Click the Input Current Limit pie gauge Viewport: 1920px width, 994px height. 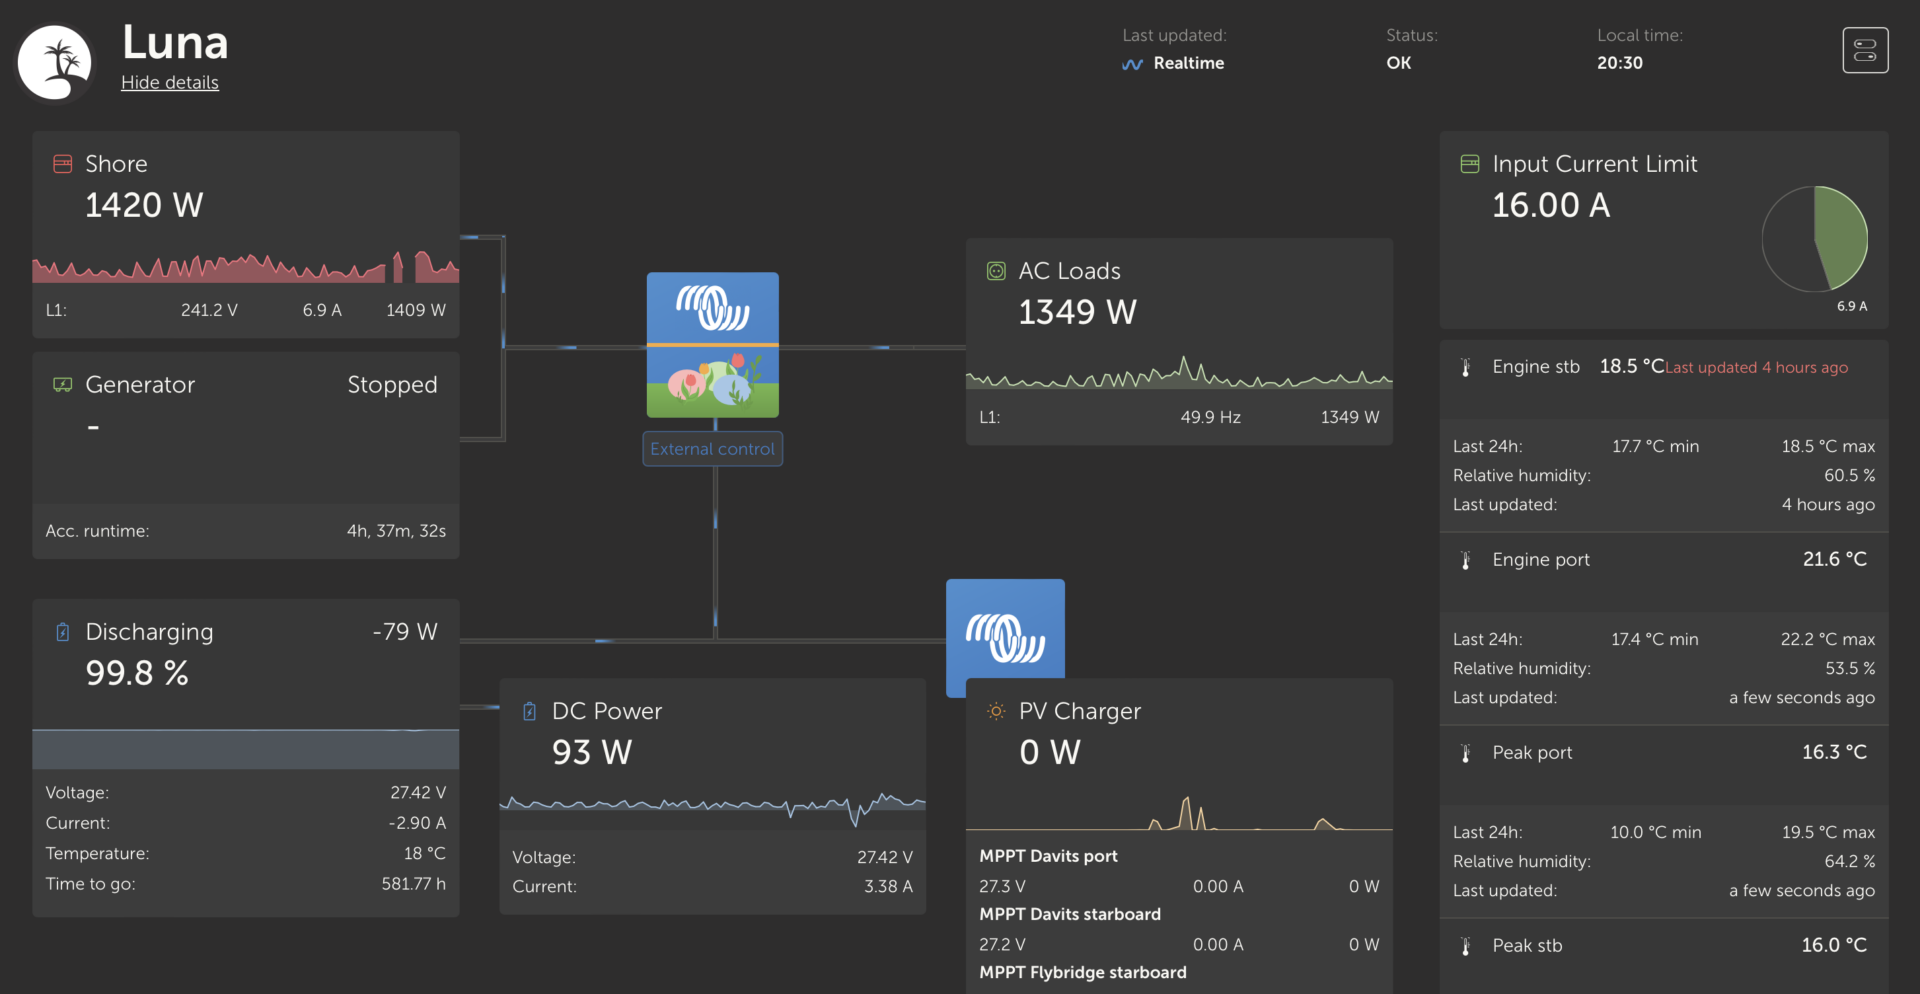1815,239
